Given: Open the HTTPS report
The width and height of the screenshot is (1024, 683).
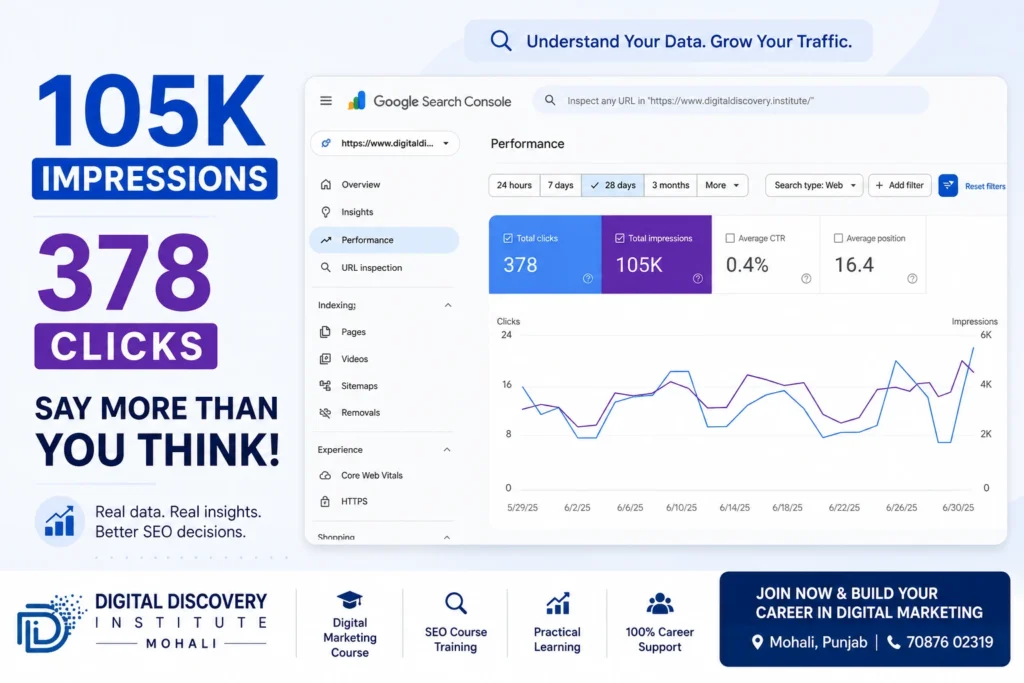Looking at the screenshot, I should coord(384,501).
